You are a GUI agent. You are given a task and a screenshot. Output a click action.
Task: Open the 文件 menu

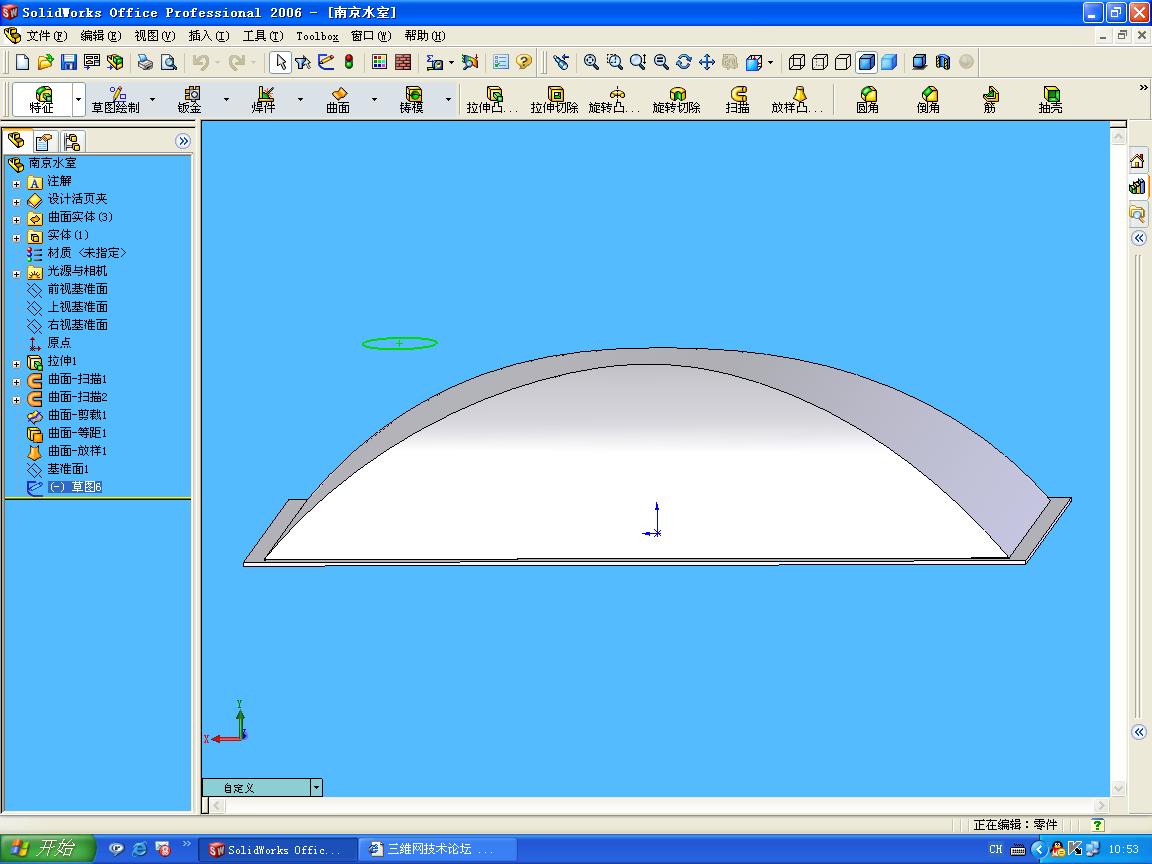click(x=46, y=36)
